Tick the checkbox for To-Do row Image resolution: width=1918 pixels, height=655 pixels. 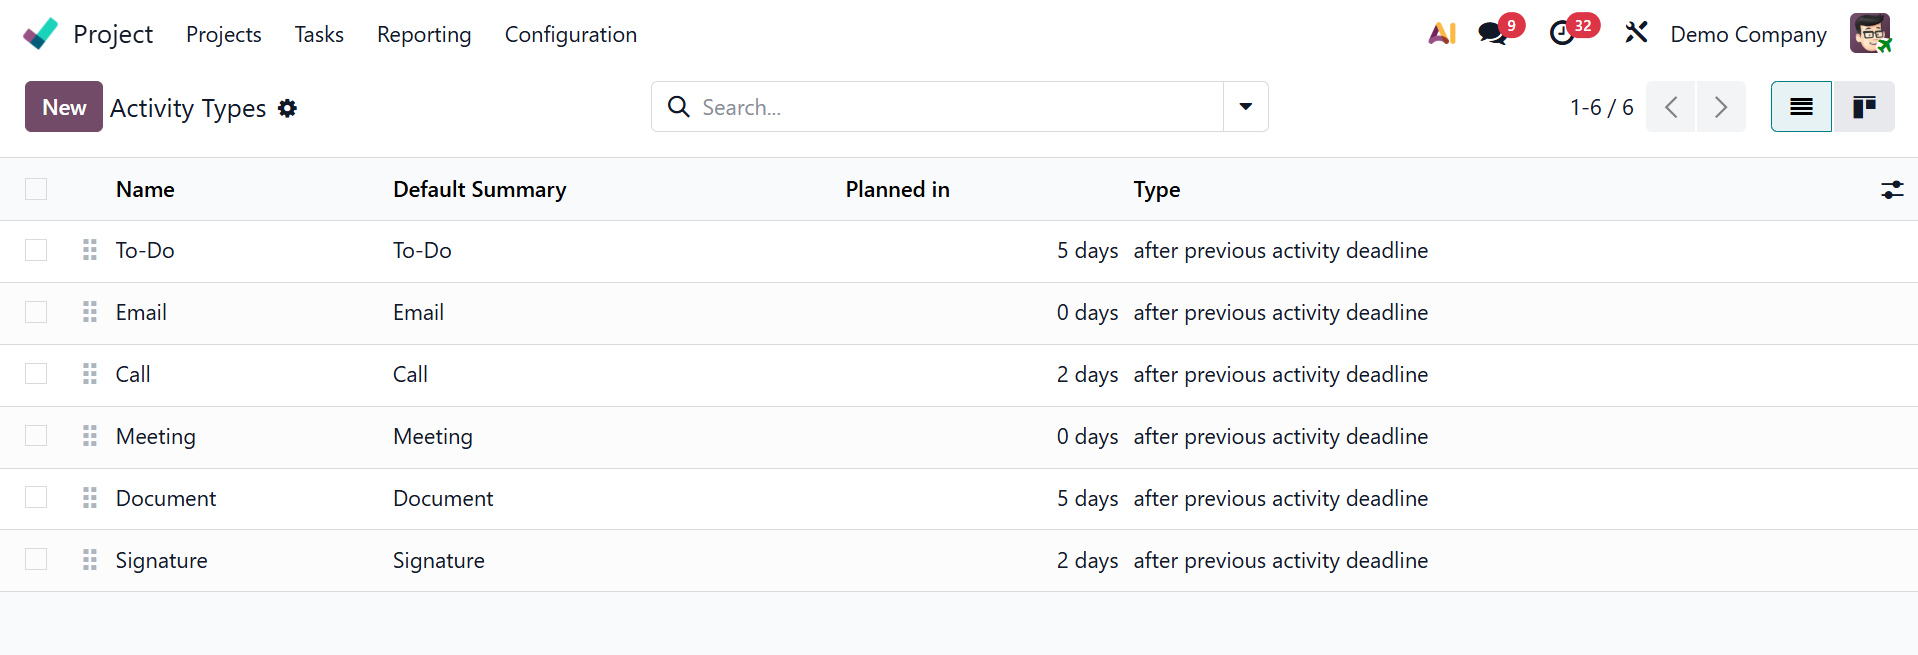36,250
